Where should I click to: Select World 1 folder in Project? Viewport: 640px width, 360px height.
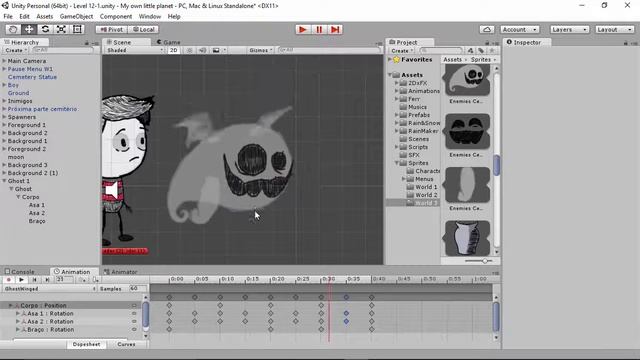pyautogui.click(x=426, y=187)
